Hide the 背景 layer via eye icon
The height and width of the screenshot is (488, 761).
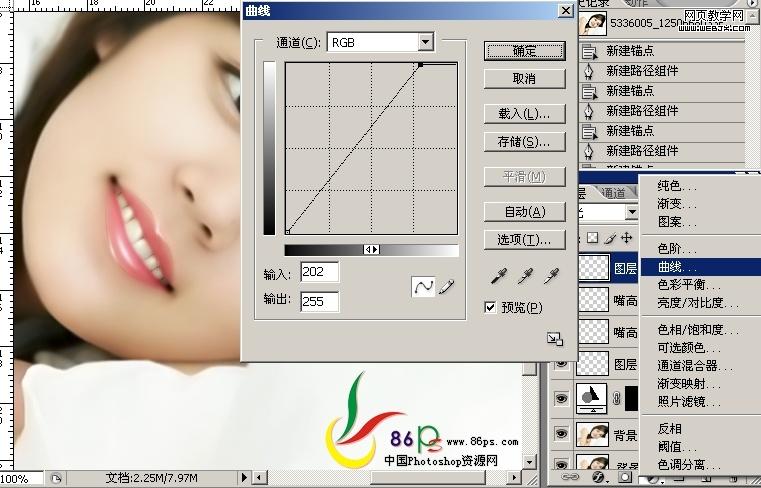tap(562, 434)
